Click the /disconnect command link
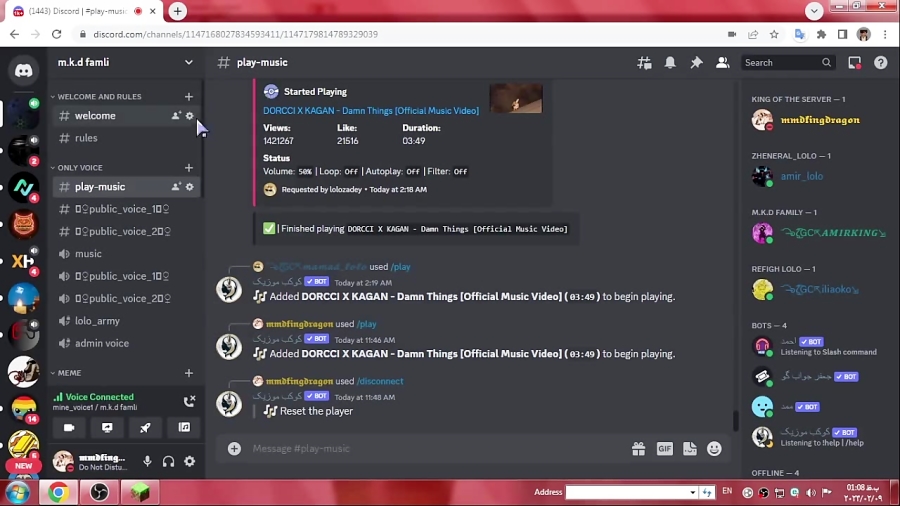900x506 pixels. [380, 382]
